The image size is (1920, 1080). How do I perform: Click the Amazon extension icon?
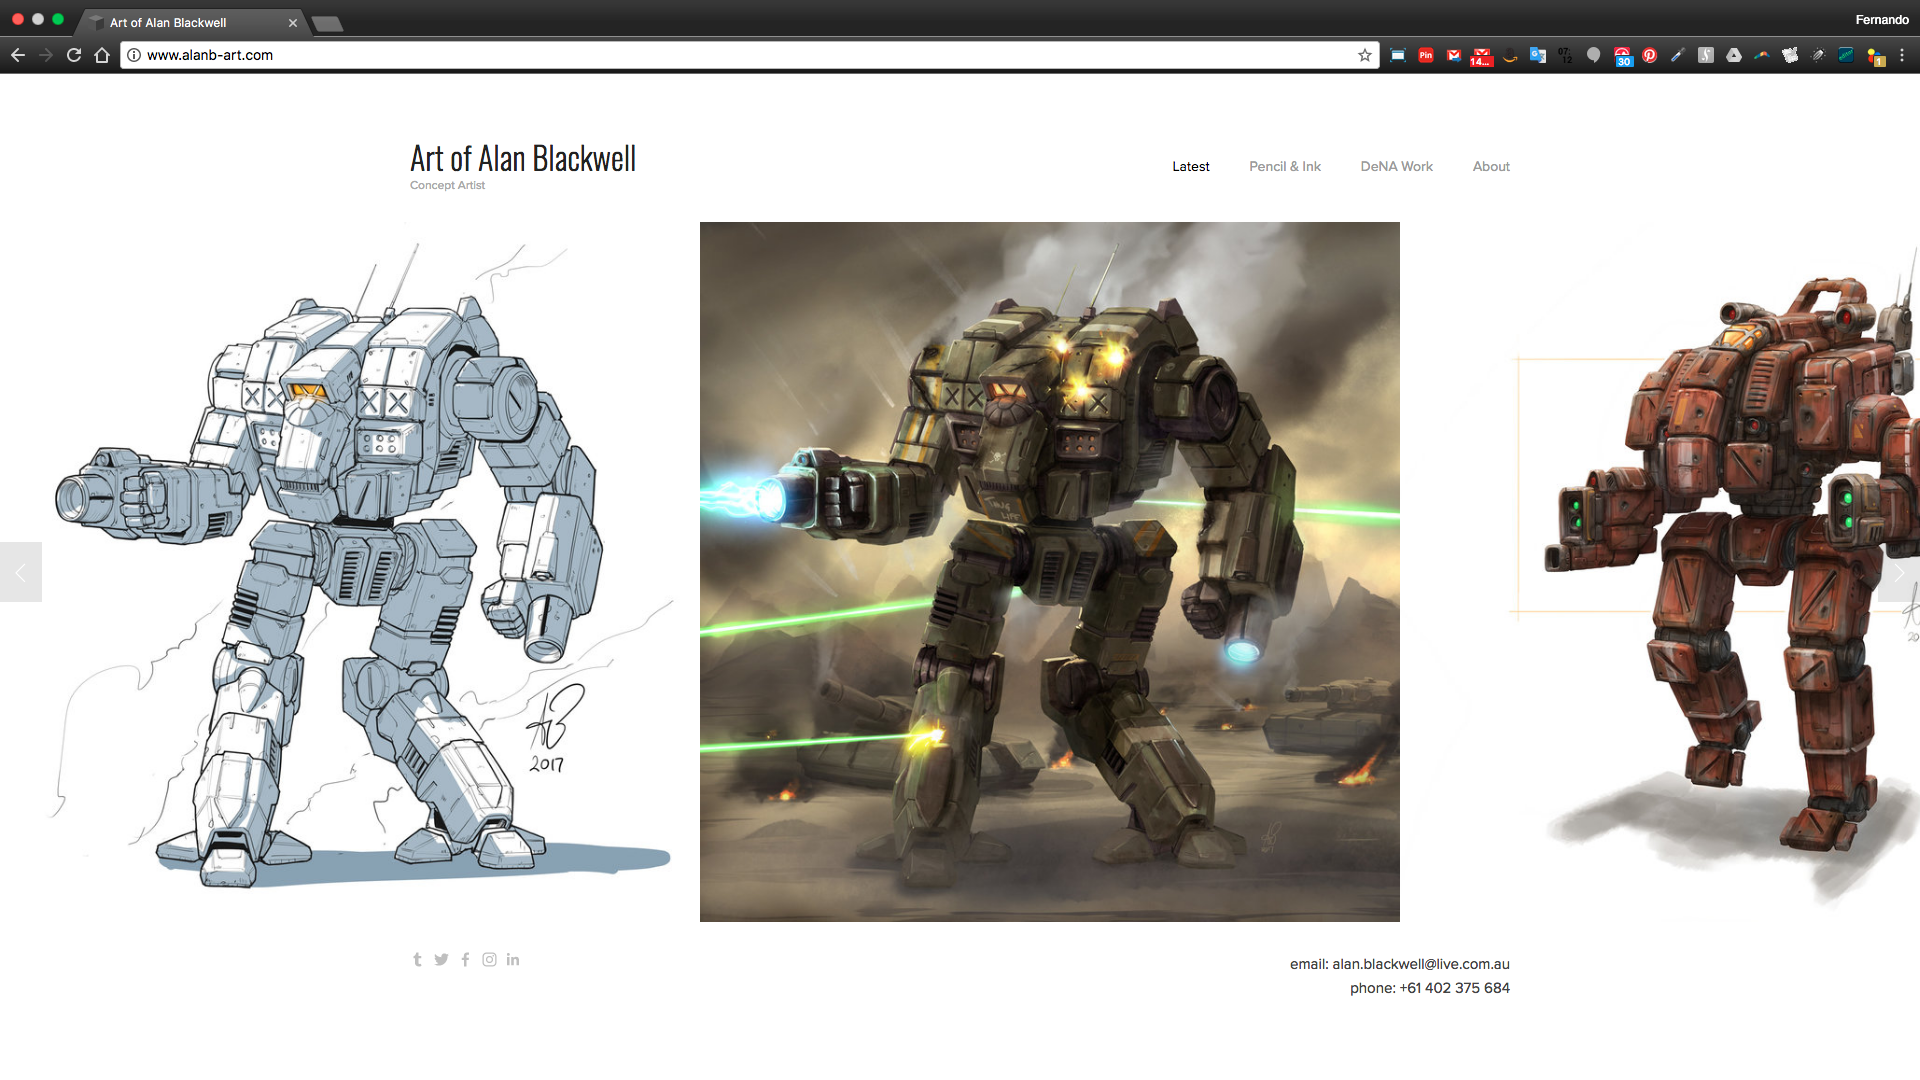(x=1510, y=56)
